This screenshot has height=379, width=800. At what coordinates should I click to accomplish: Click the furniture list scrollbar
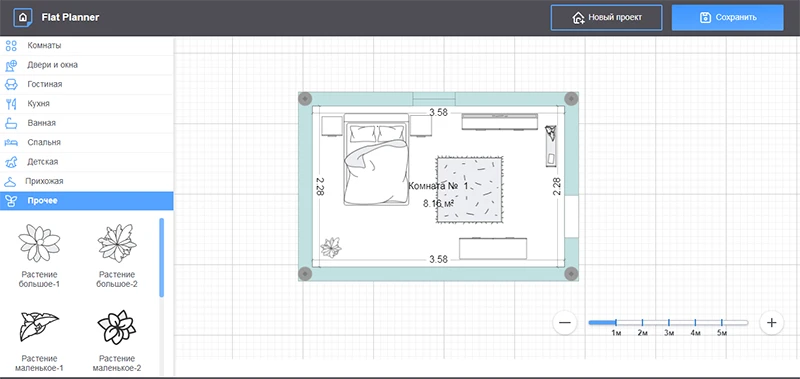[162, 258]
